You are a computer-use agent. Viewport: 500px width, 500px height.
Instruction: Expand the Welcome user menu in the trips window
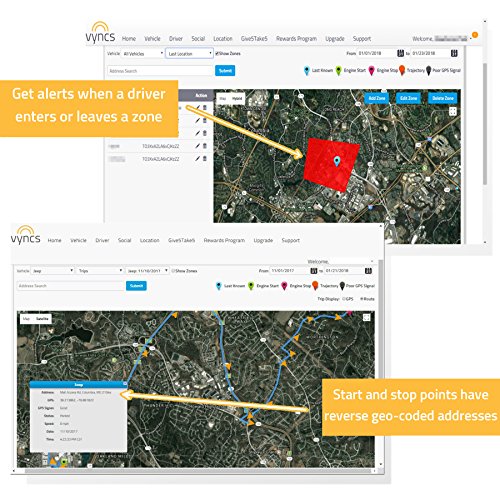(372, 261)
